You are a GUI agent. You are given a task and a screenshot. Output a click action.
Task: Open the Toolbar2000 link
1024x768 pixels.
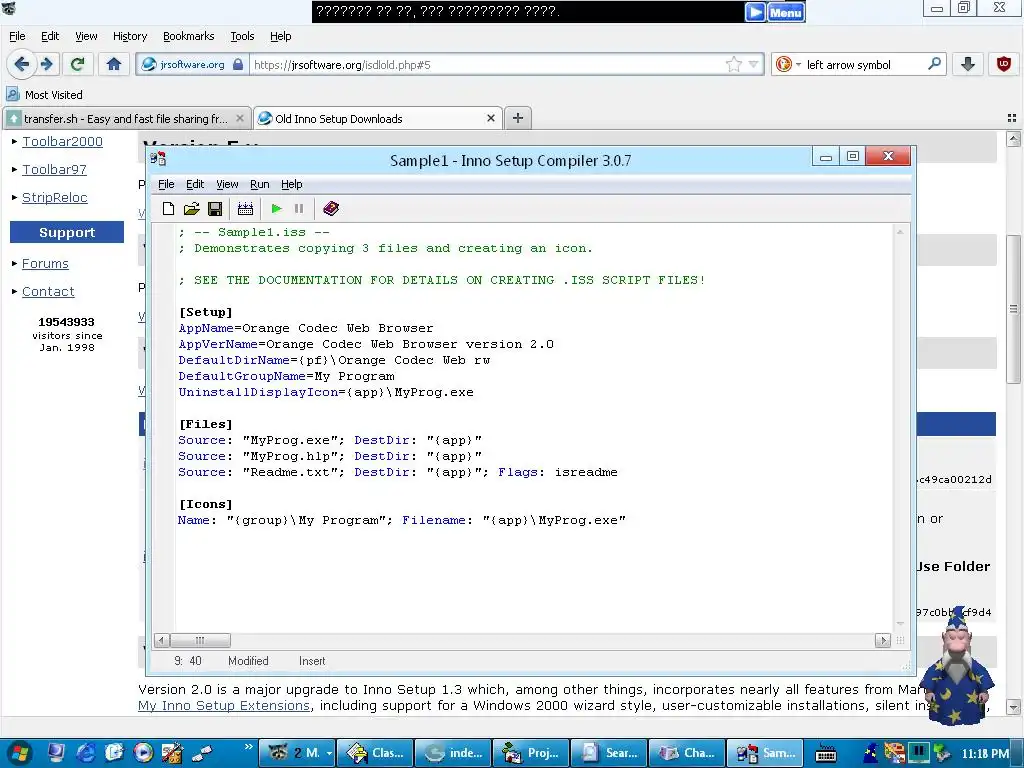click(63, 142)
